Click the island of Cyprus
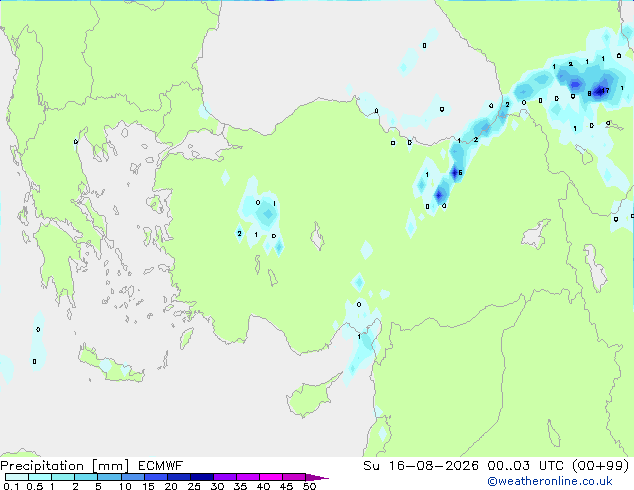The height and width of the screenshot is (490, 634). (313, 395)
